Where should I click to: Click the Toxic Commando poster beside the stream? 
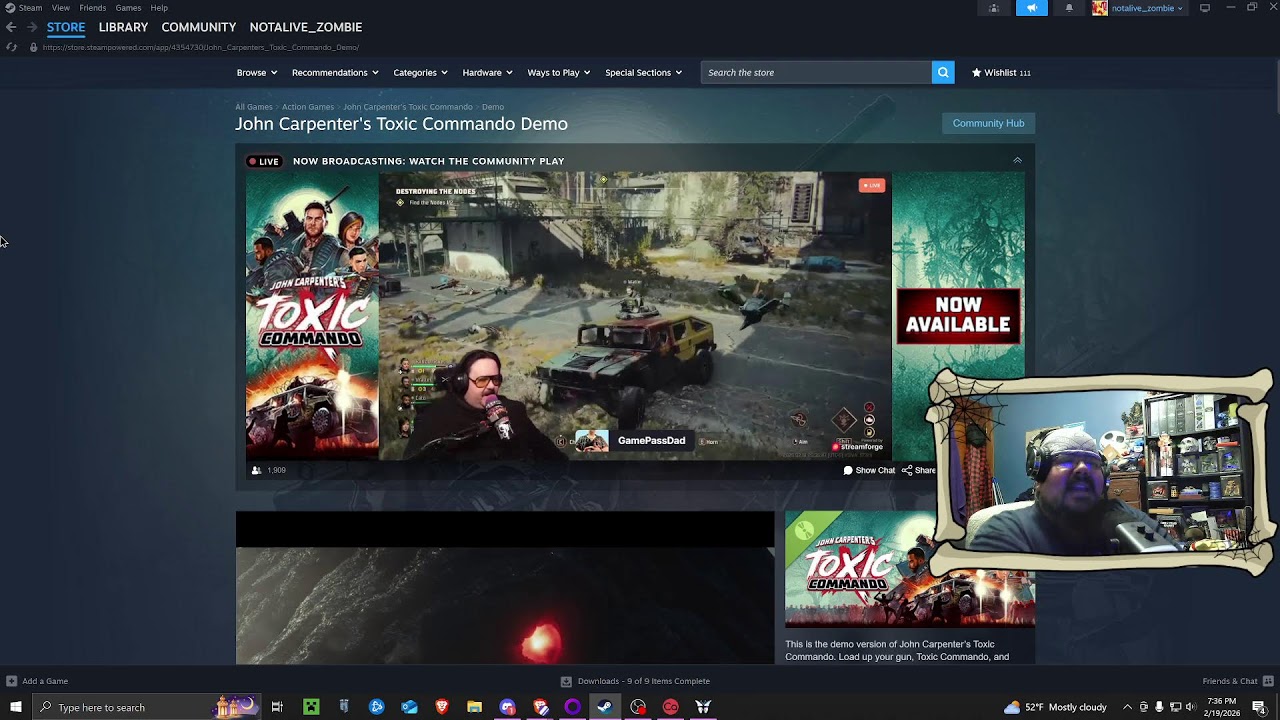(x=312, y=316)
